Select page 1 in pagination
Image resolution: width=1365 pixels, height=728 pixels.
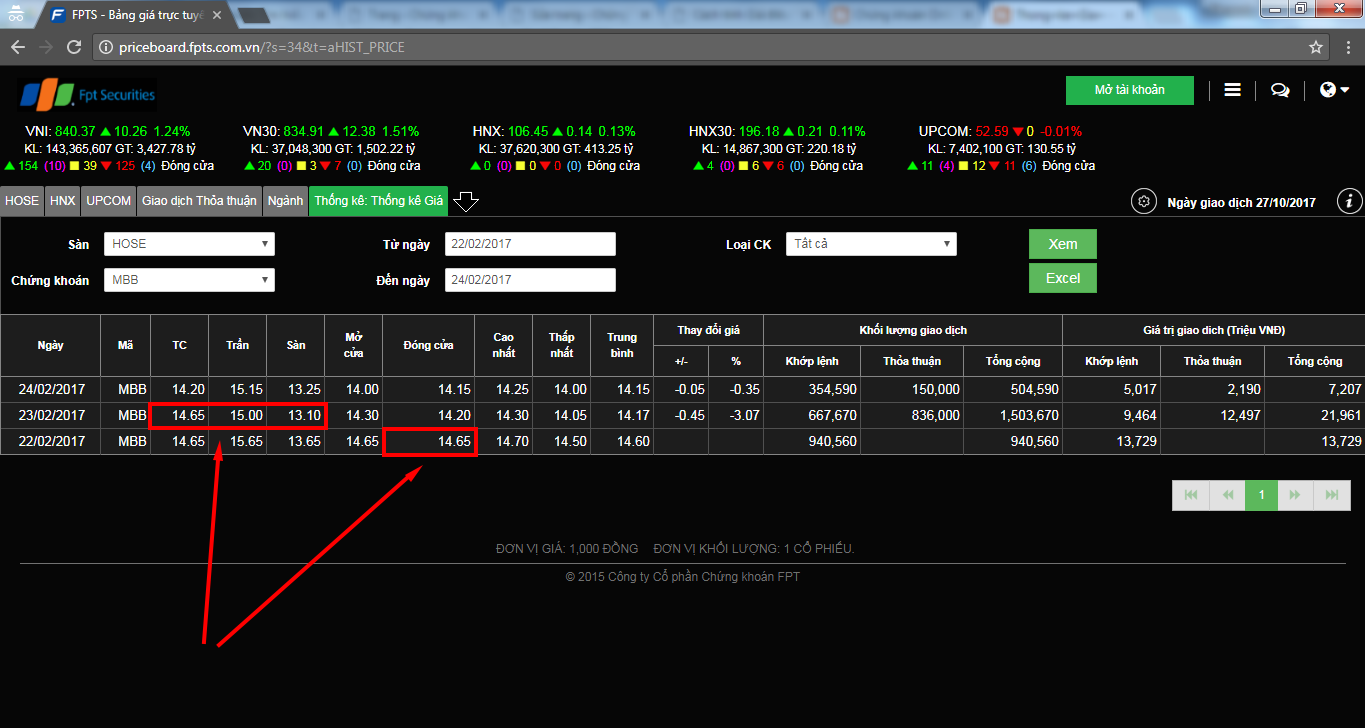1261,495
